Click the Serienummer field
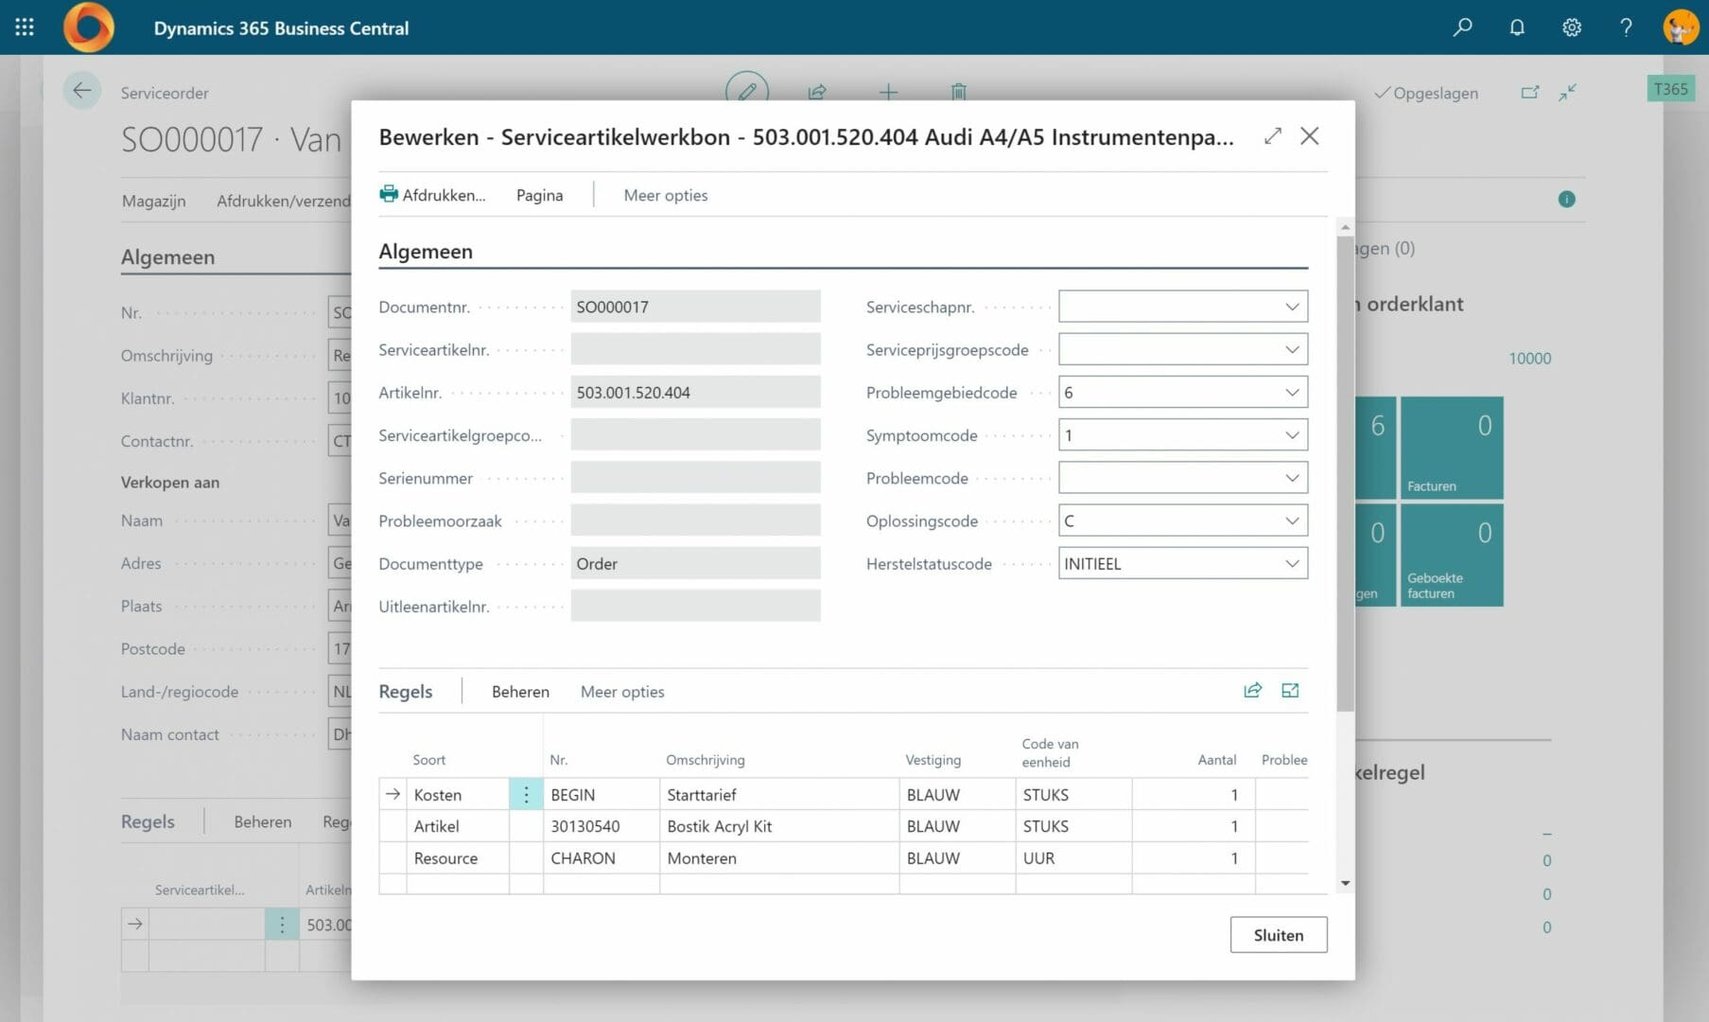The width and height of the screenshot is (1709, 1022). point(695,478)
